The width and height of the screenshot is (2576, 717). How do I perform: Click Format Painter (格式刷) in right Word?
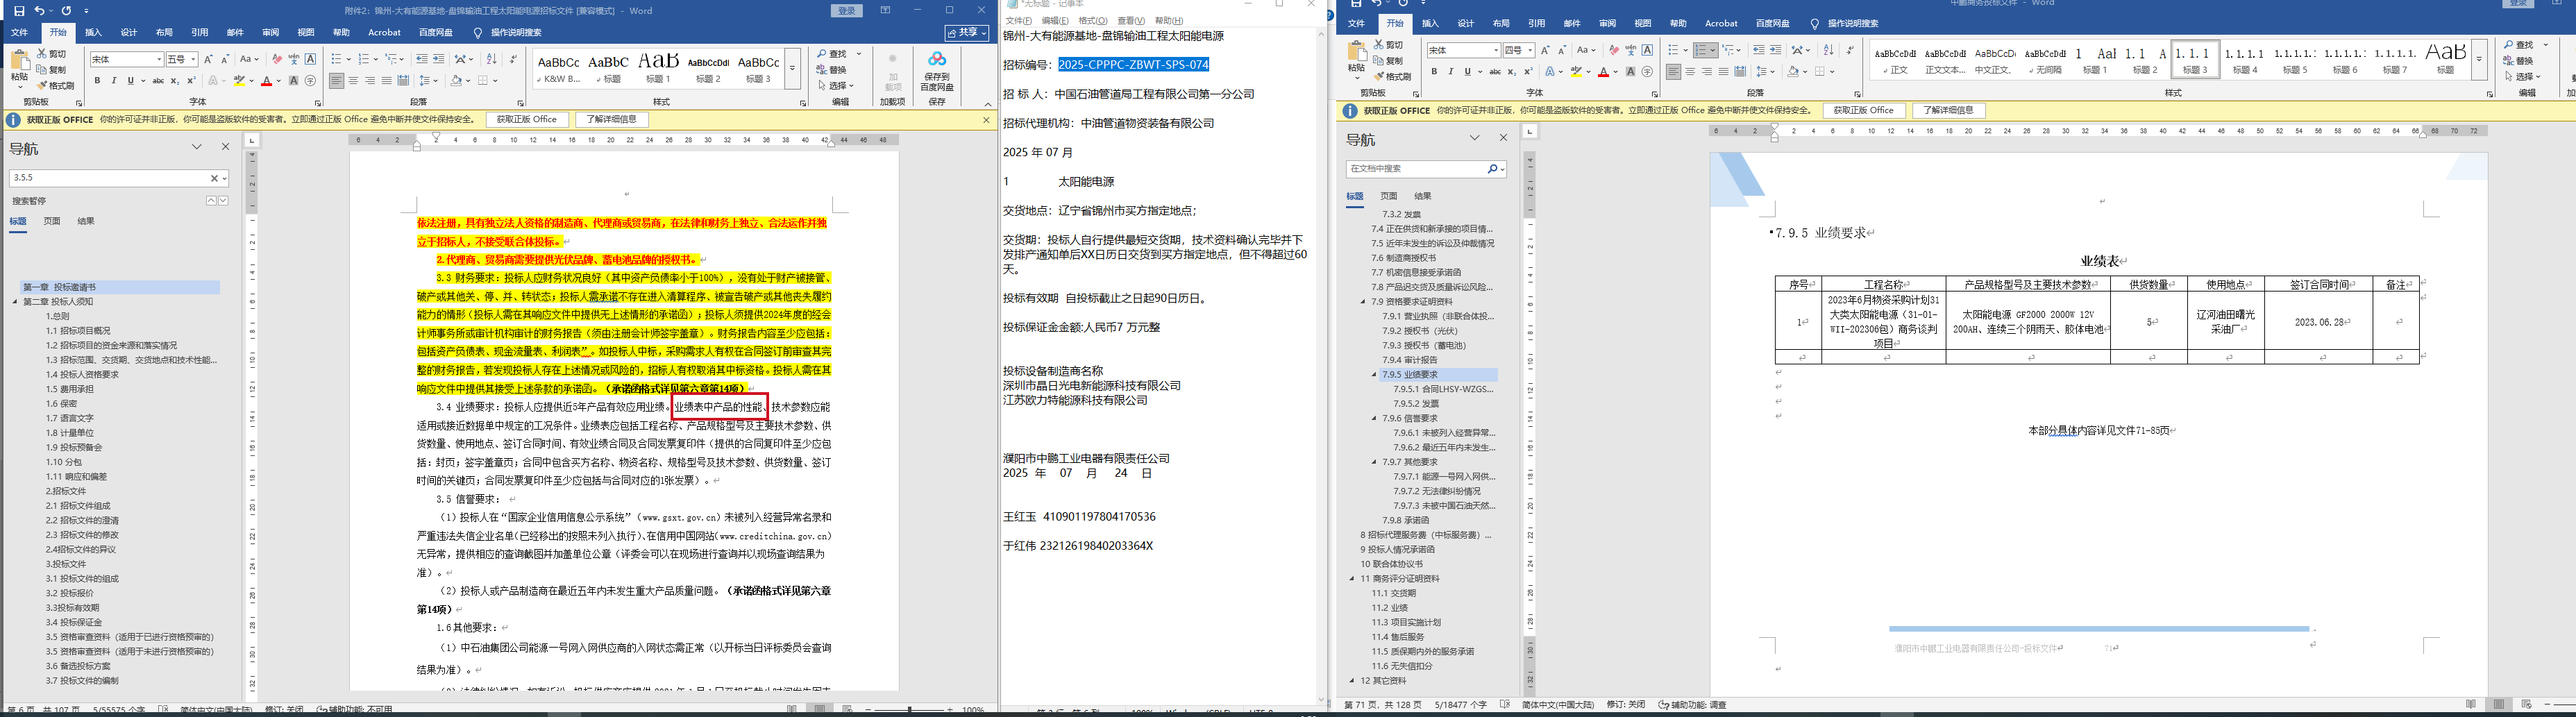tap(1392, 76)
